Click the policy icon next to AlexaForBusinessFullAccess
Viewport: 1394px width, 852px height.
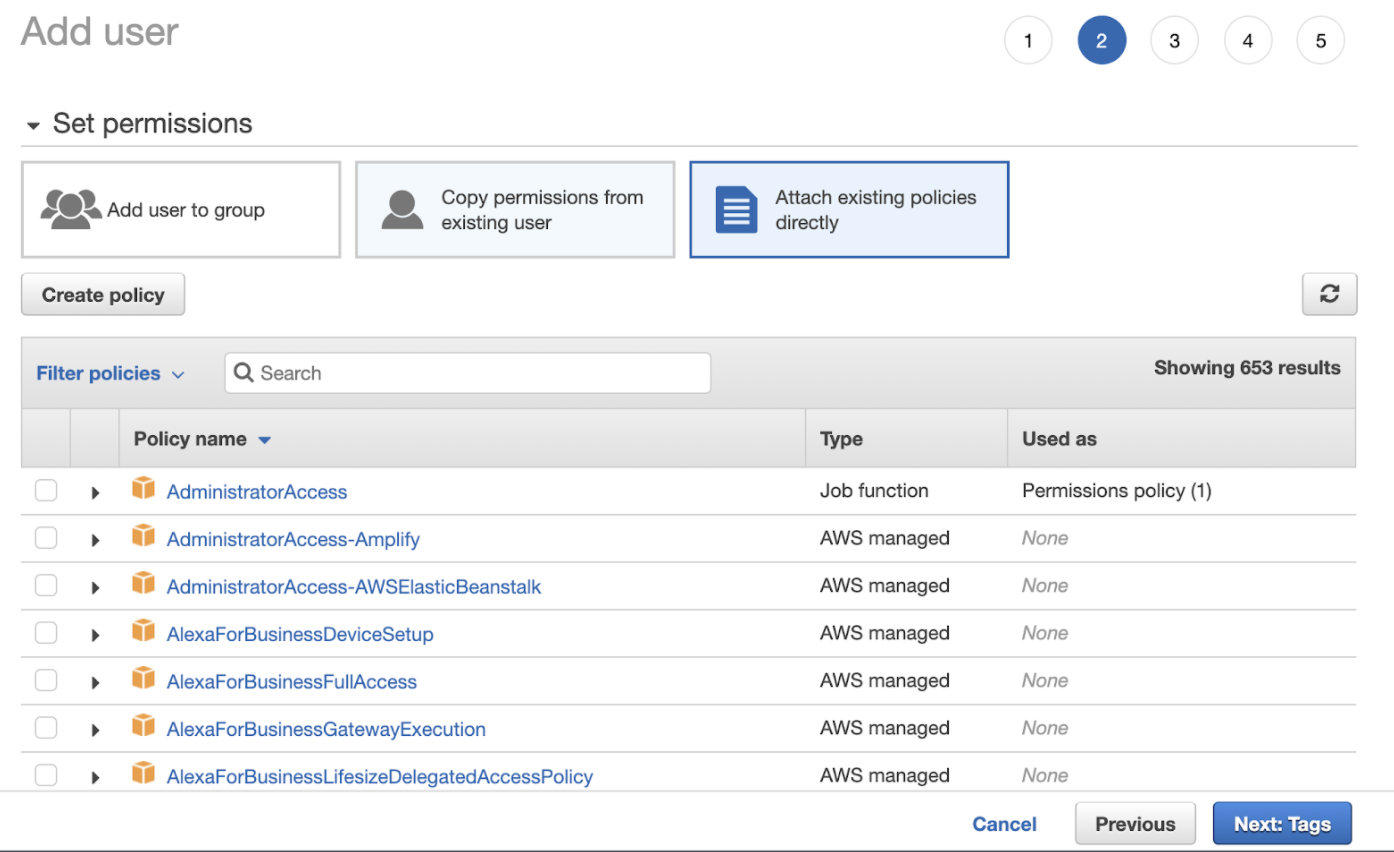point(144,679)
